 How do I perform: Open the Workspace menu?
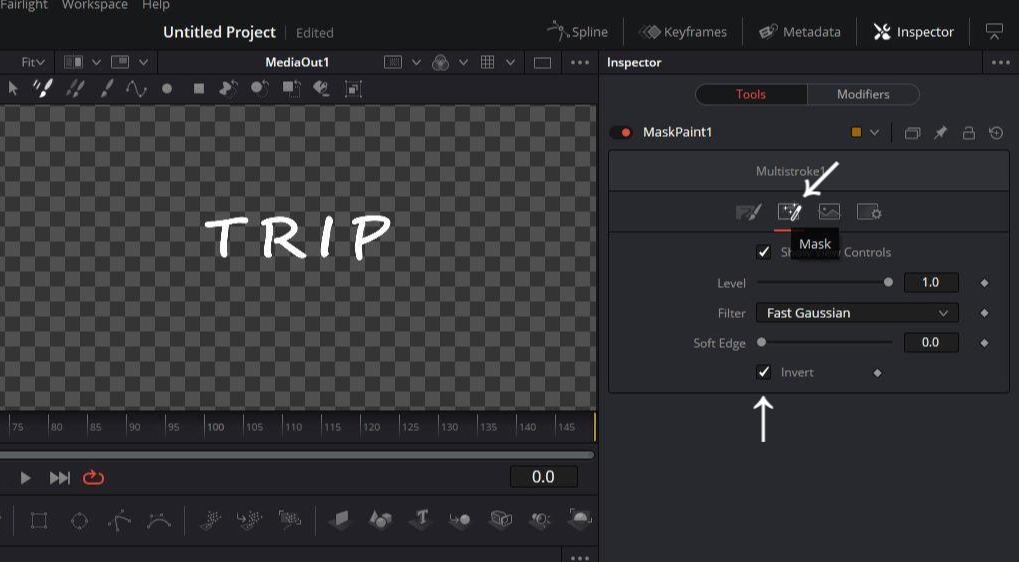pyautogui.click(x=95, y=5)
